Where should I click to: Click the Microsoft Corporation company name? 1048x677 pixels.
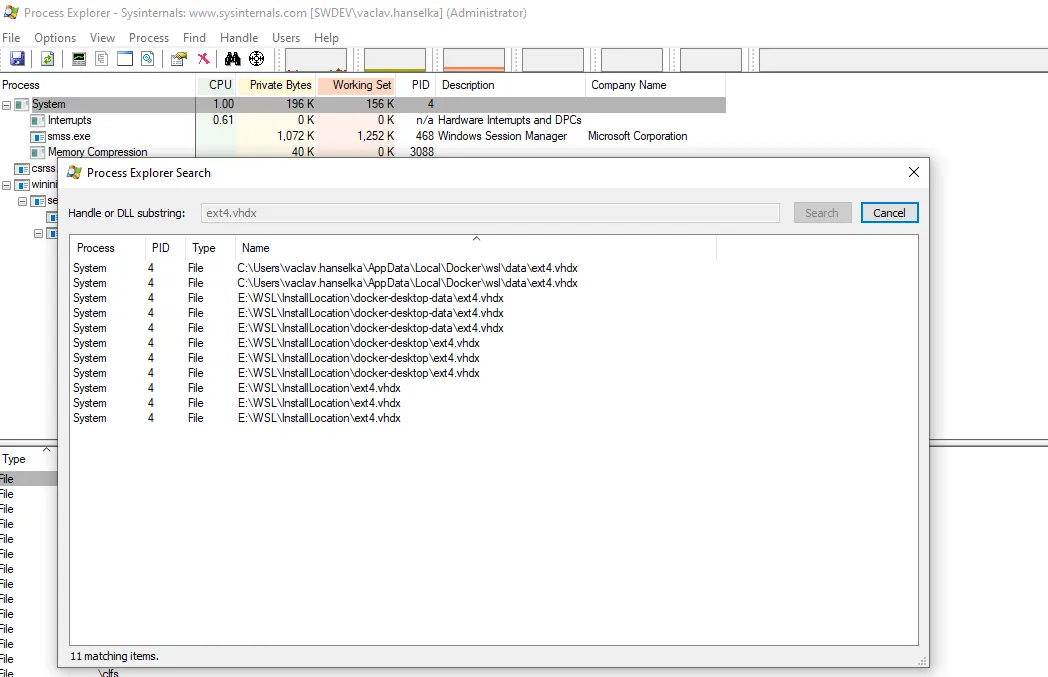638,136
